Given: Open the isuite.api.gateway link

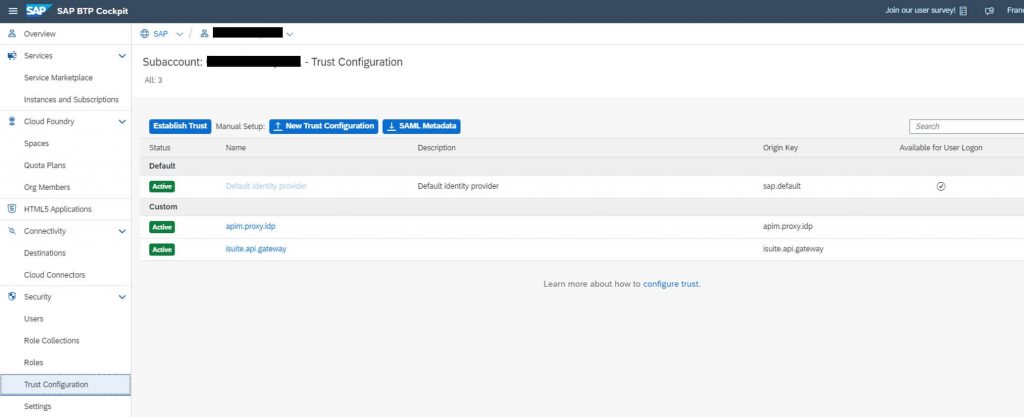Looking at the screenshot, I should tap(256, 249).
